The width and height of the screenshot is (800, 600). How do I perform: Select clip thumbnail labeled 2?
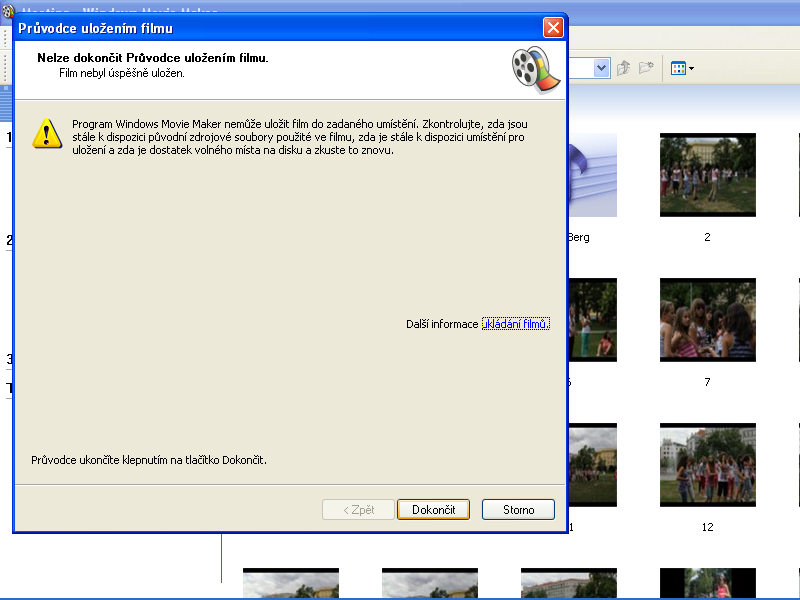[x=708, y=175]
